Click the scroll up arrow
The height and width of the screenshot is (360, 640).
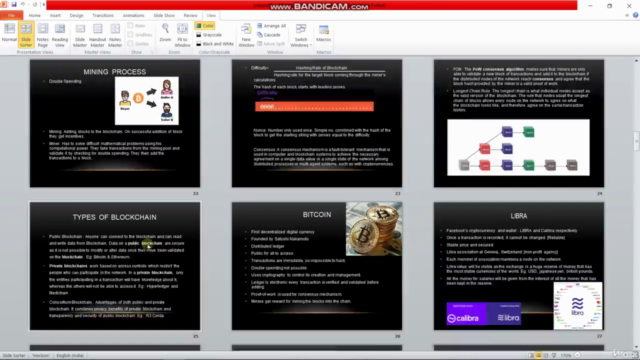point(636,60)
